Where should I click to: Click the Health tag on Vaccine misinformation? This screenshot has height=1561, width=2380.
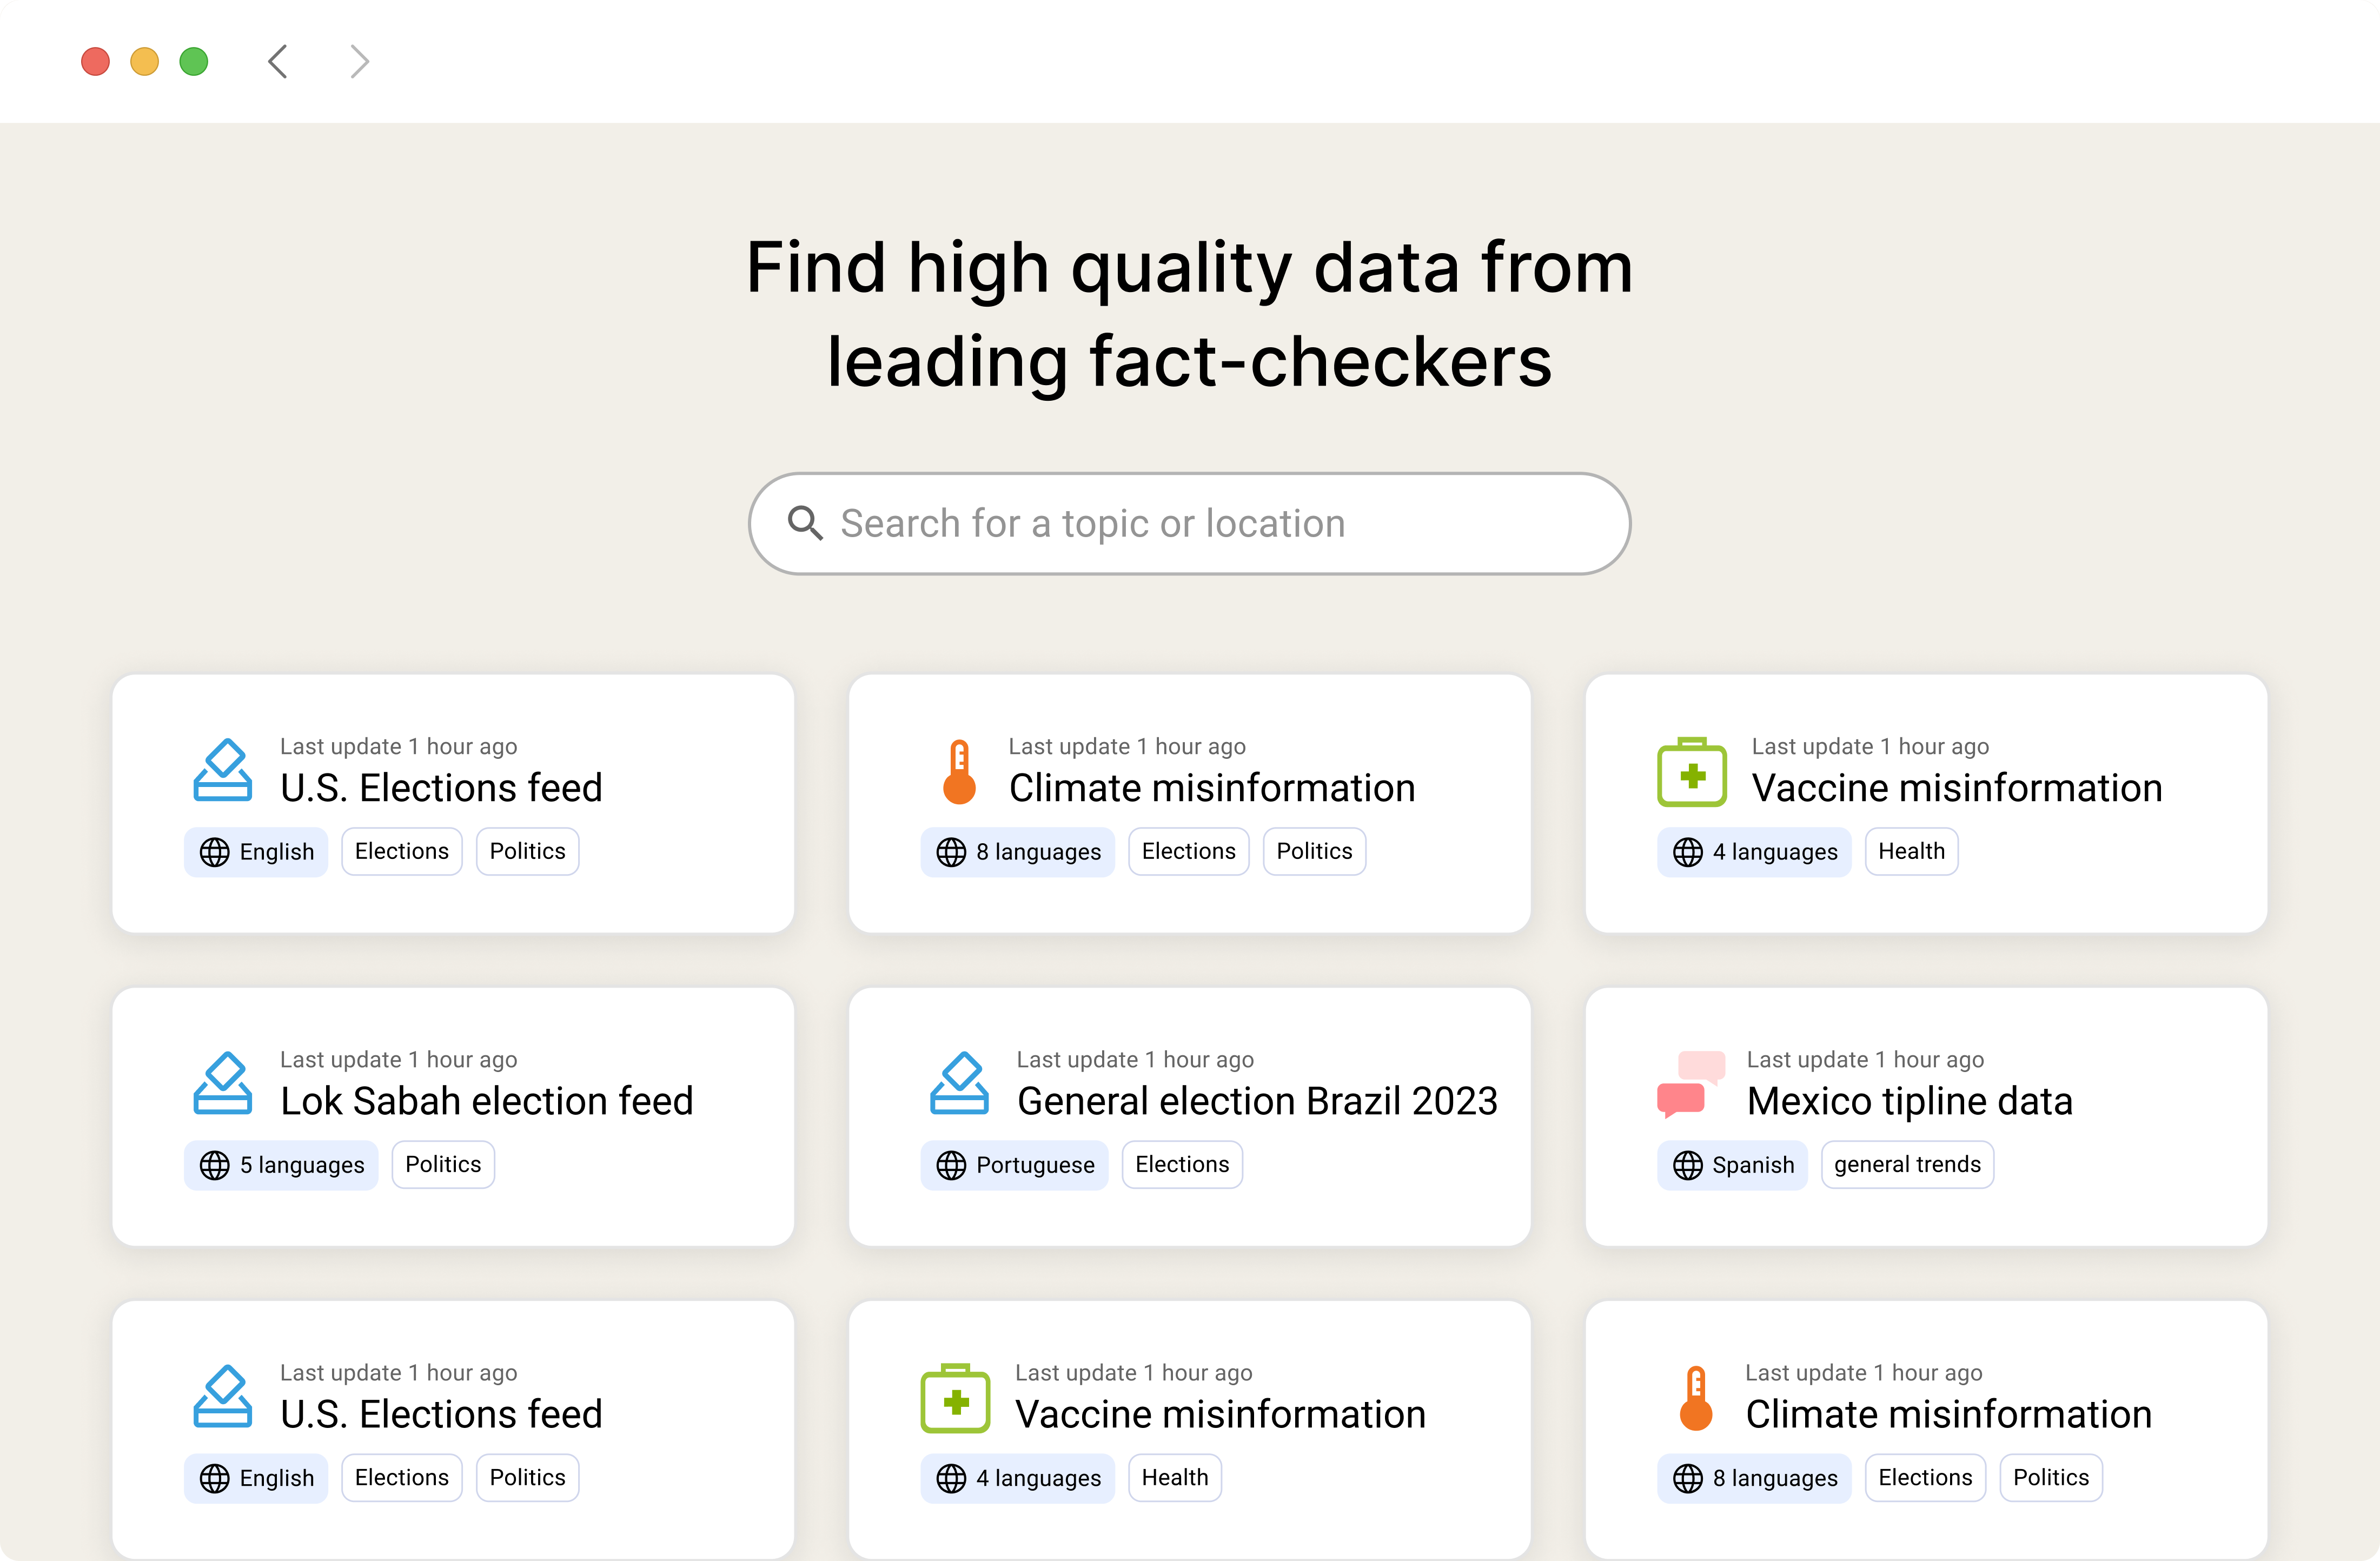click(x=1911, y=851)
